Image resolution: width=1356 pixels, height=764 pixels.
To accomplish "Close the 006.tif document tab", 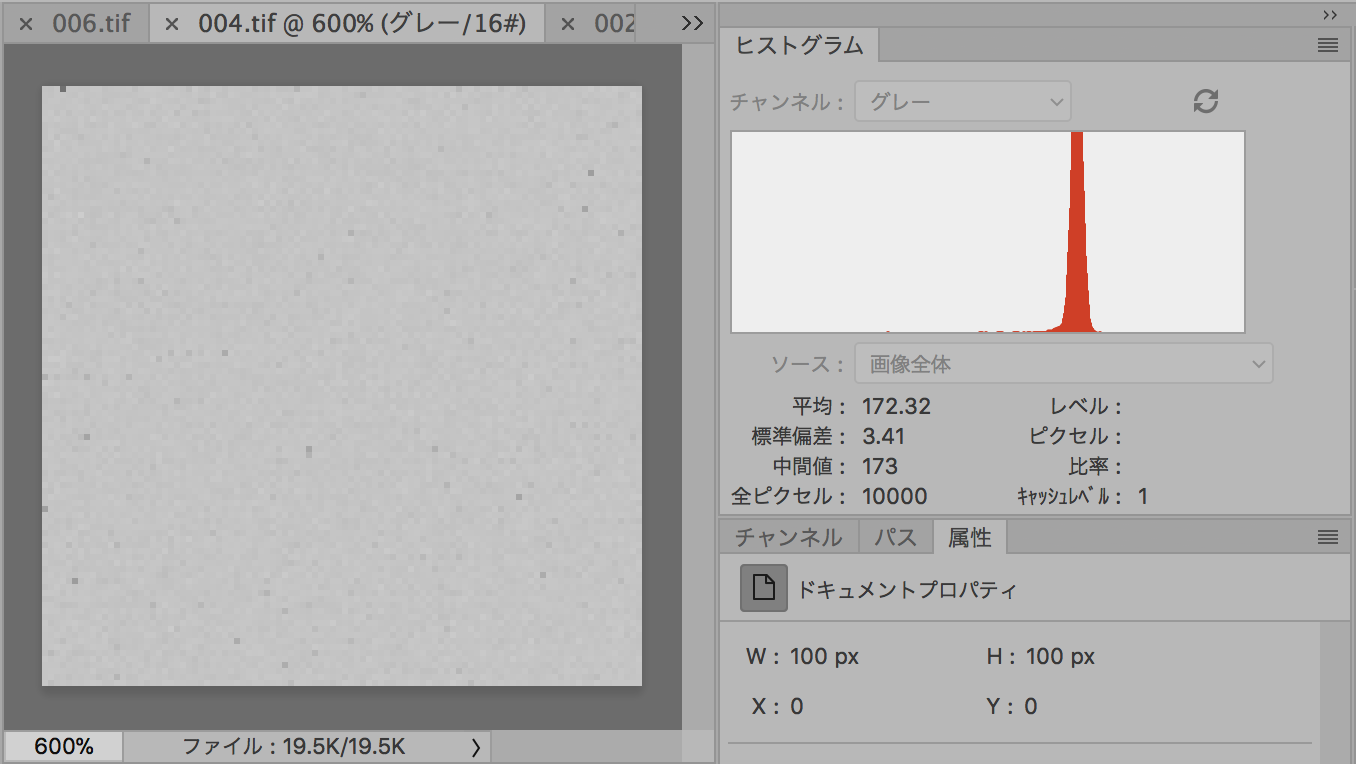I will click(26, 24).
